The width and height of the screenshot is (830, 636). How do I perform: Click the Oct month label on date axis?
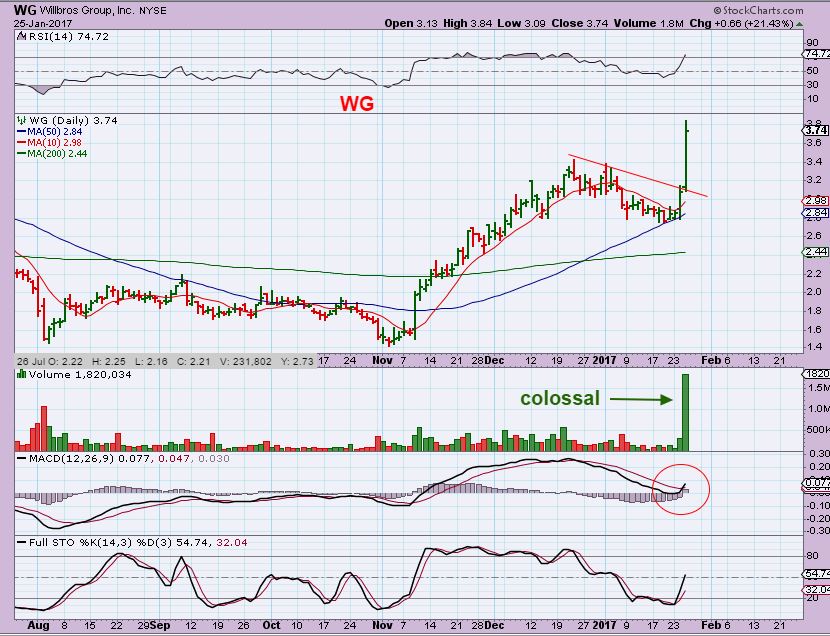pyautogui.click(x=271, y=625)
